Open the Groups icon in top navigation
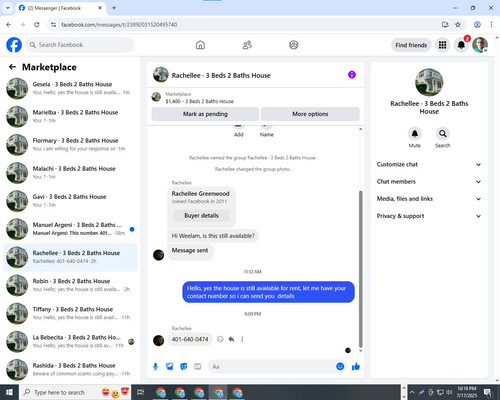 click(294, 45)
